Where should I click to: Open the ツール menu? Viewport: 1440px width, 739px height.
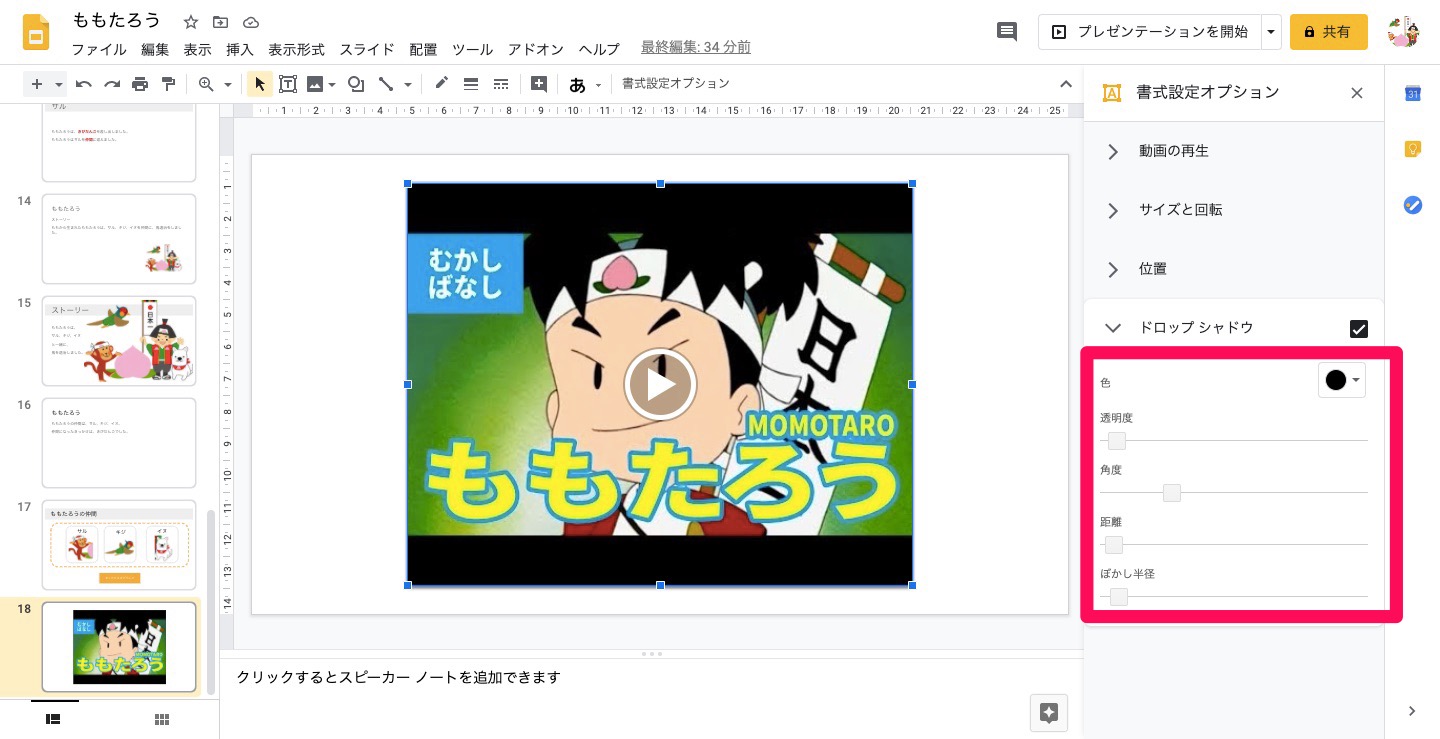click(x=472, y=49)
